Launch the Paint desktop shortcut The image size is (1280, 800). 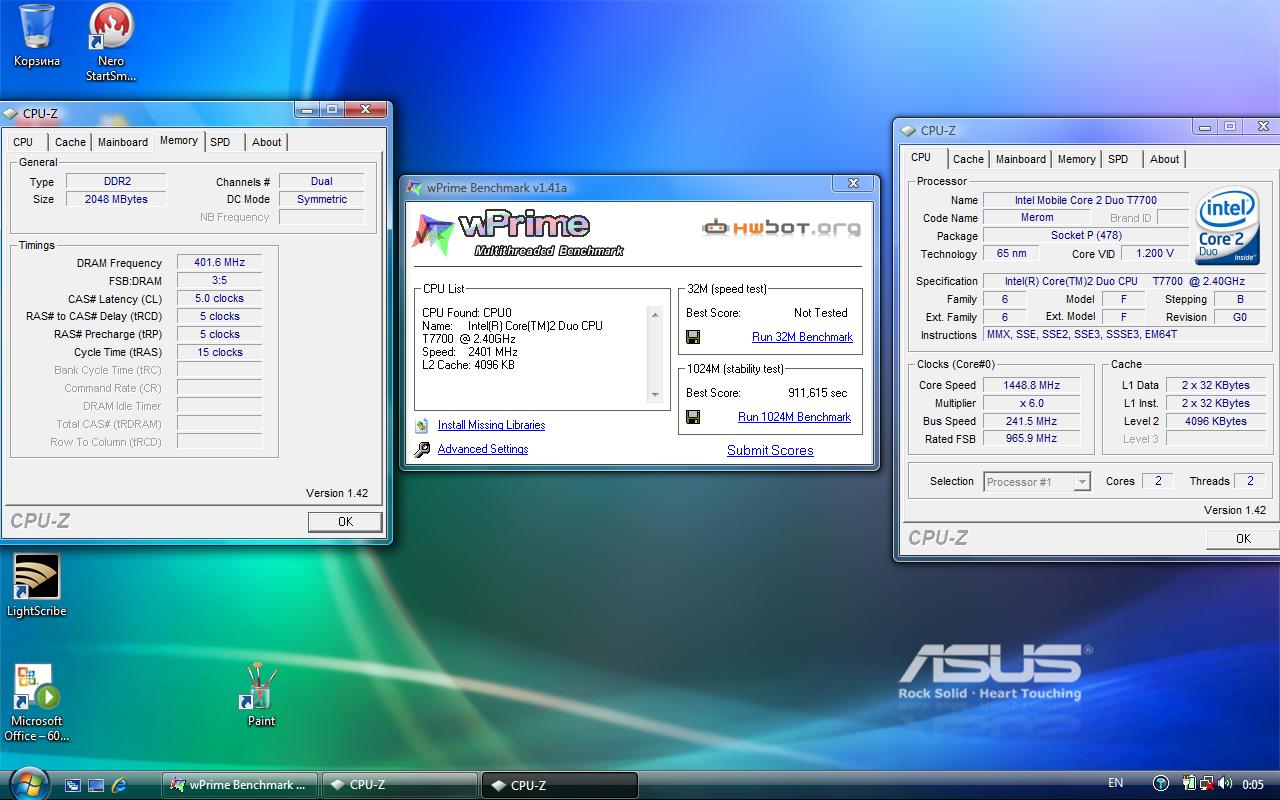261,694
